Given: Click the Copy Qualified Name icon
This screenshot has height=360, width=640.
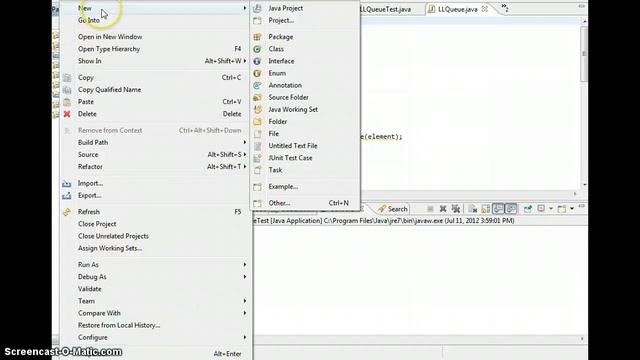Looking at the screenshot, I should [x=67, y=90].
